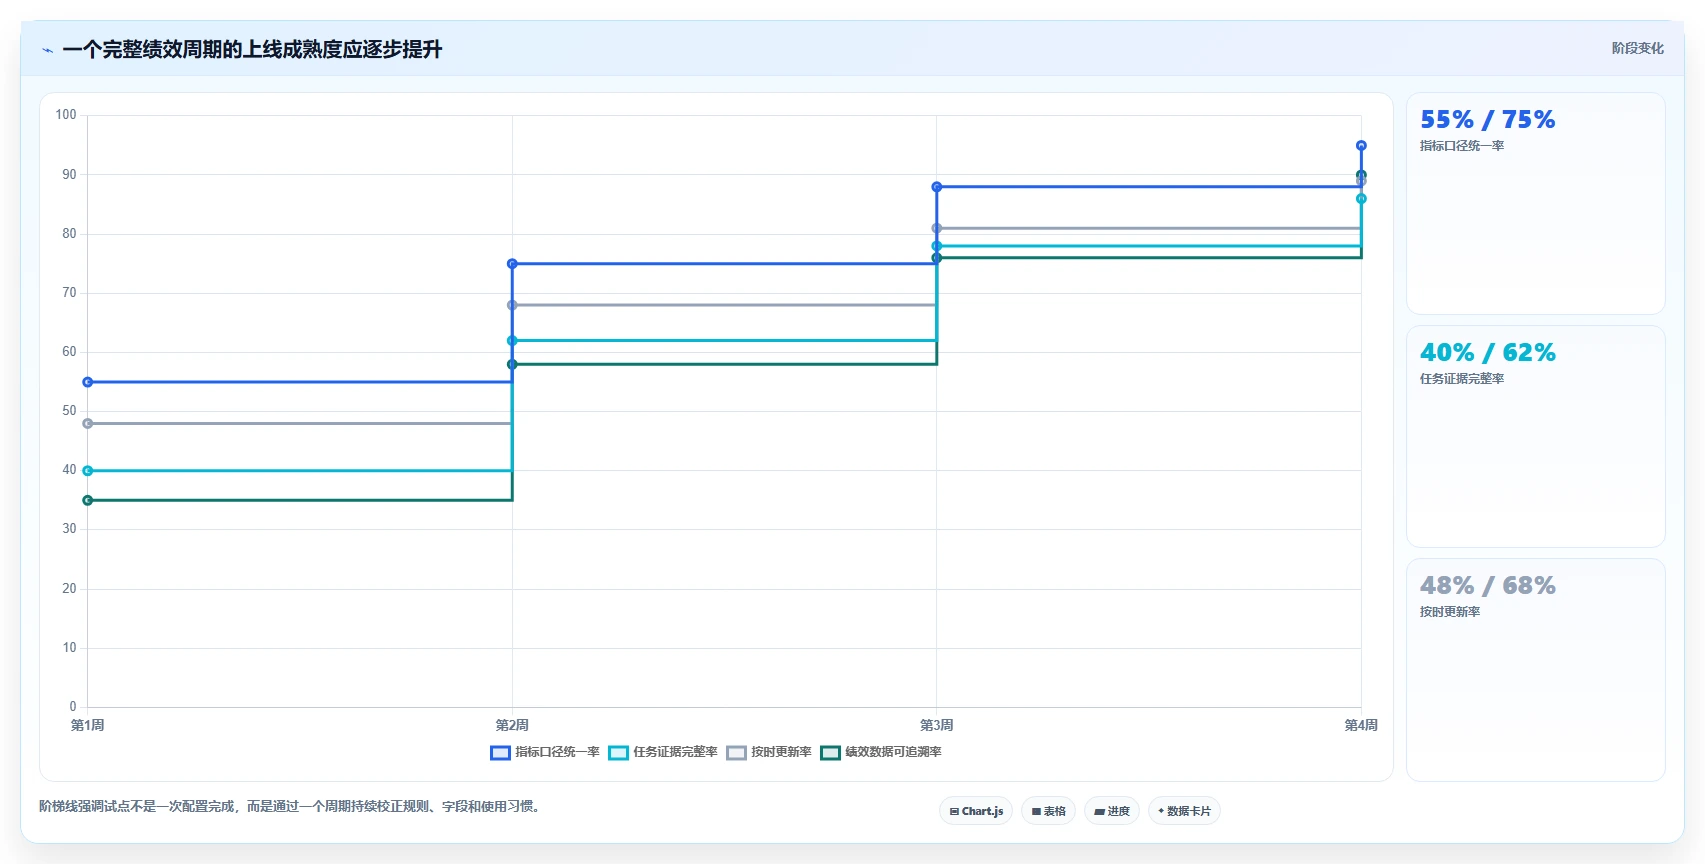Hide the 任务证据完整率 series via its legend label
The width and height of the screenshot is (1705, 864).
click(x=675, y=752)
